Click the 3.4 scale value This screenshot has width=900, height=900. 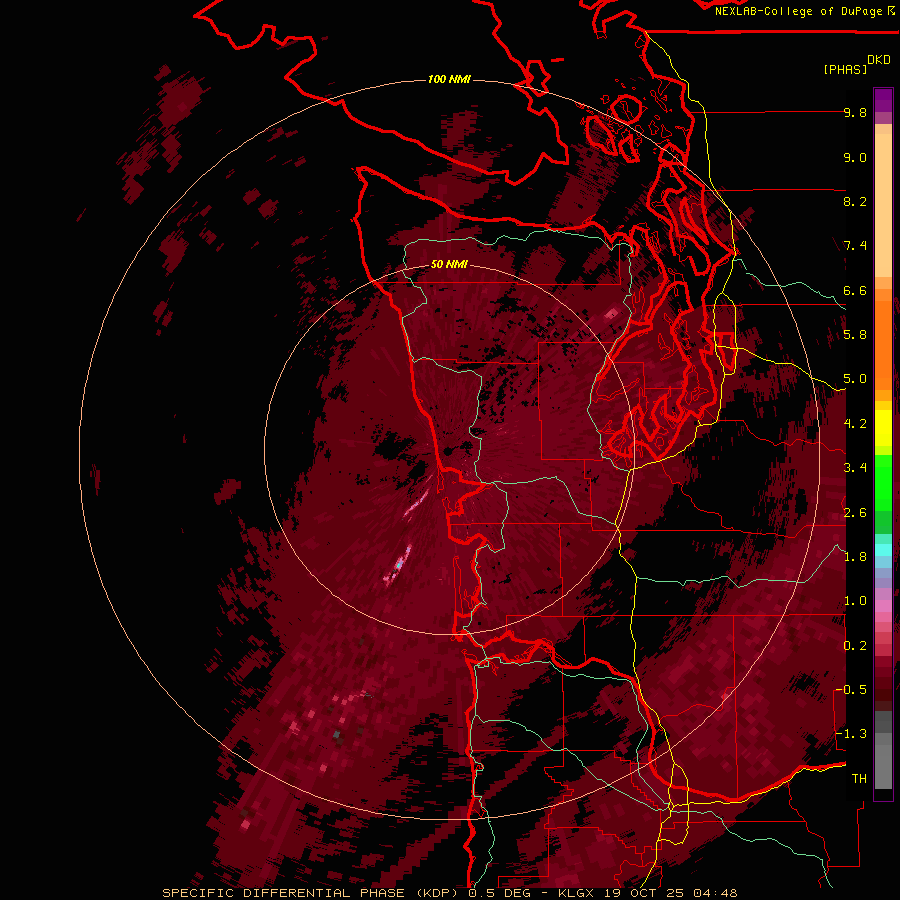[x=855, y=468]
